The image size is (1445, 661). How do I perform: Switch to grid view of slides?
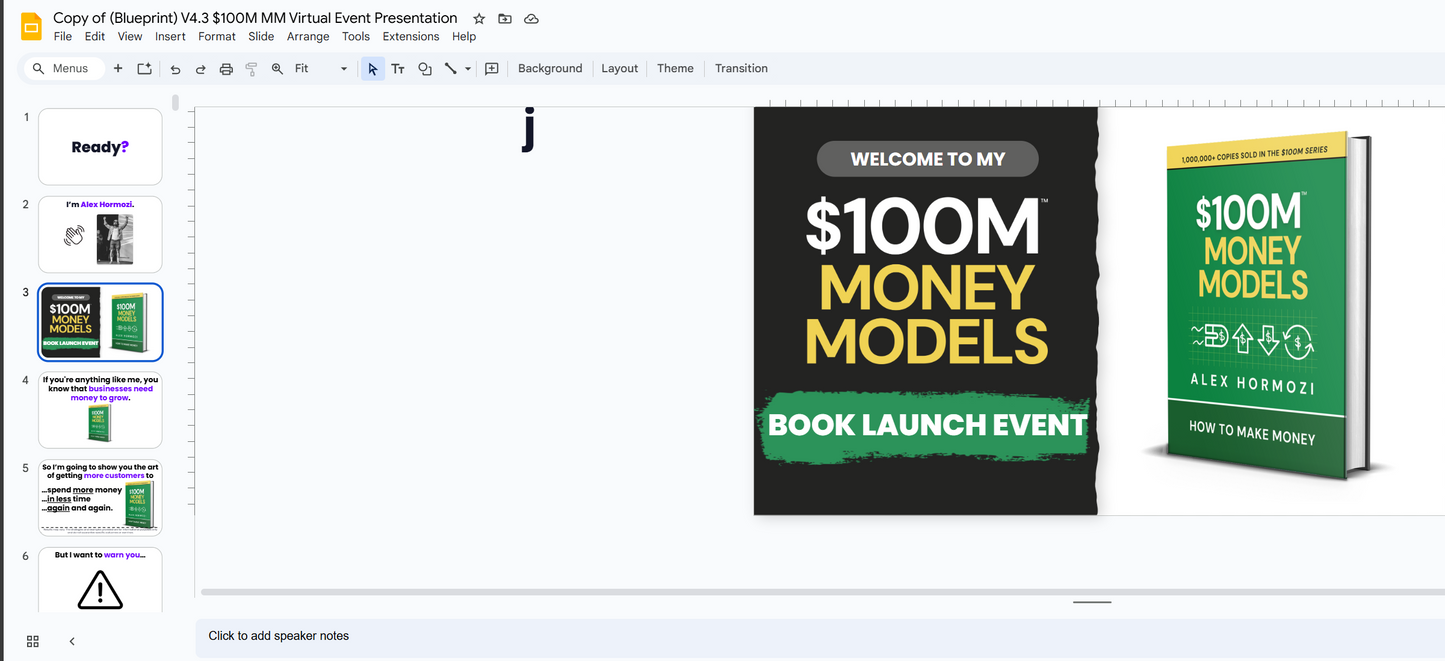point(32,641)
